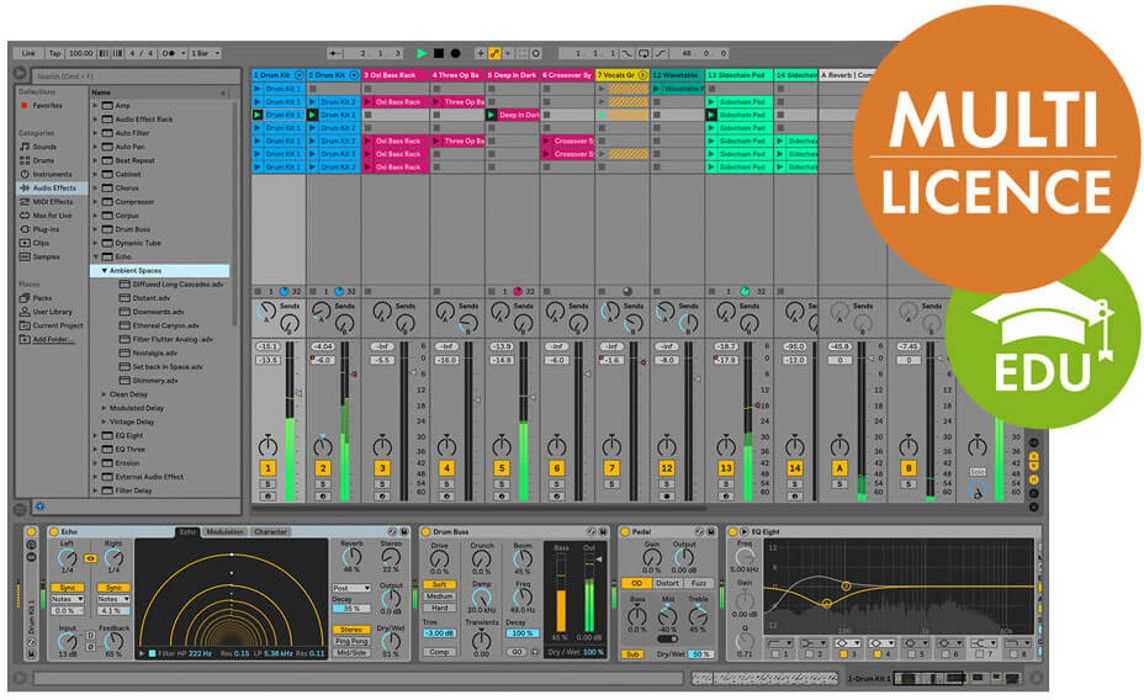Viewport: 1144px width, 700px height.
Task: Select Medium drive type in Drum Buss
Action: tap(439, 596)
